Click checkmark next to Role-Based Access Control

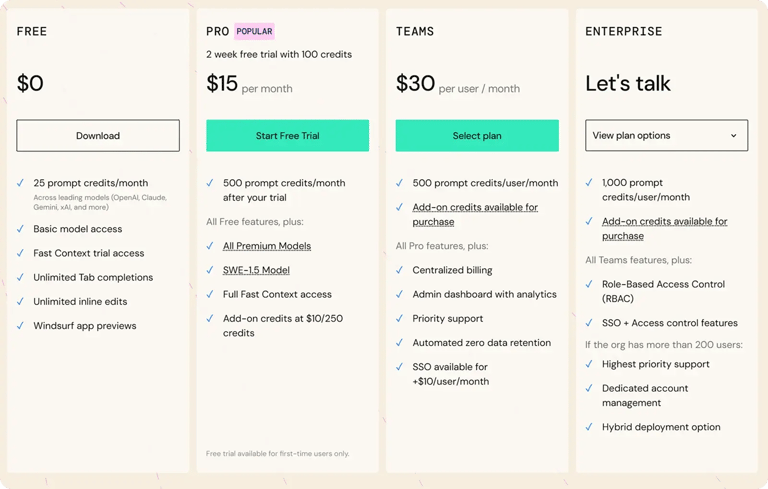click(x=590, y=284)
